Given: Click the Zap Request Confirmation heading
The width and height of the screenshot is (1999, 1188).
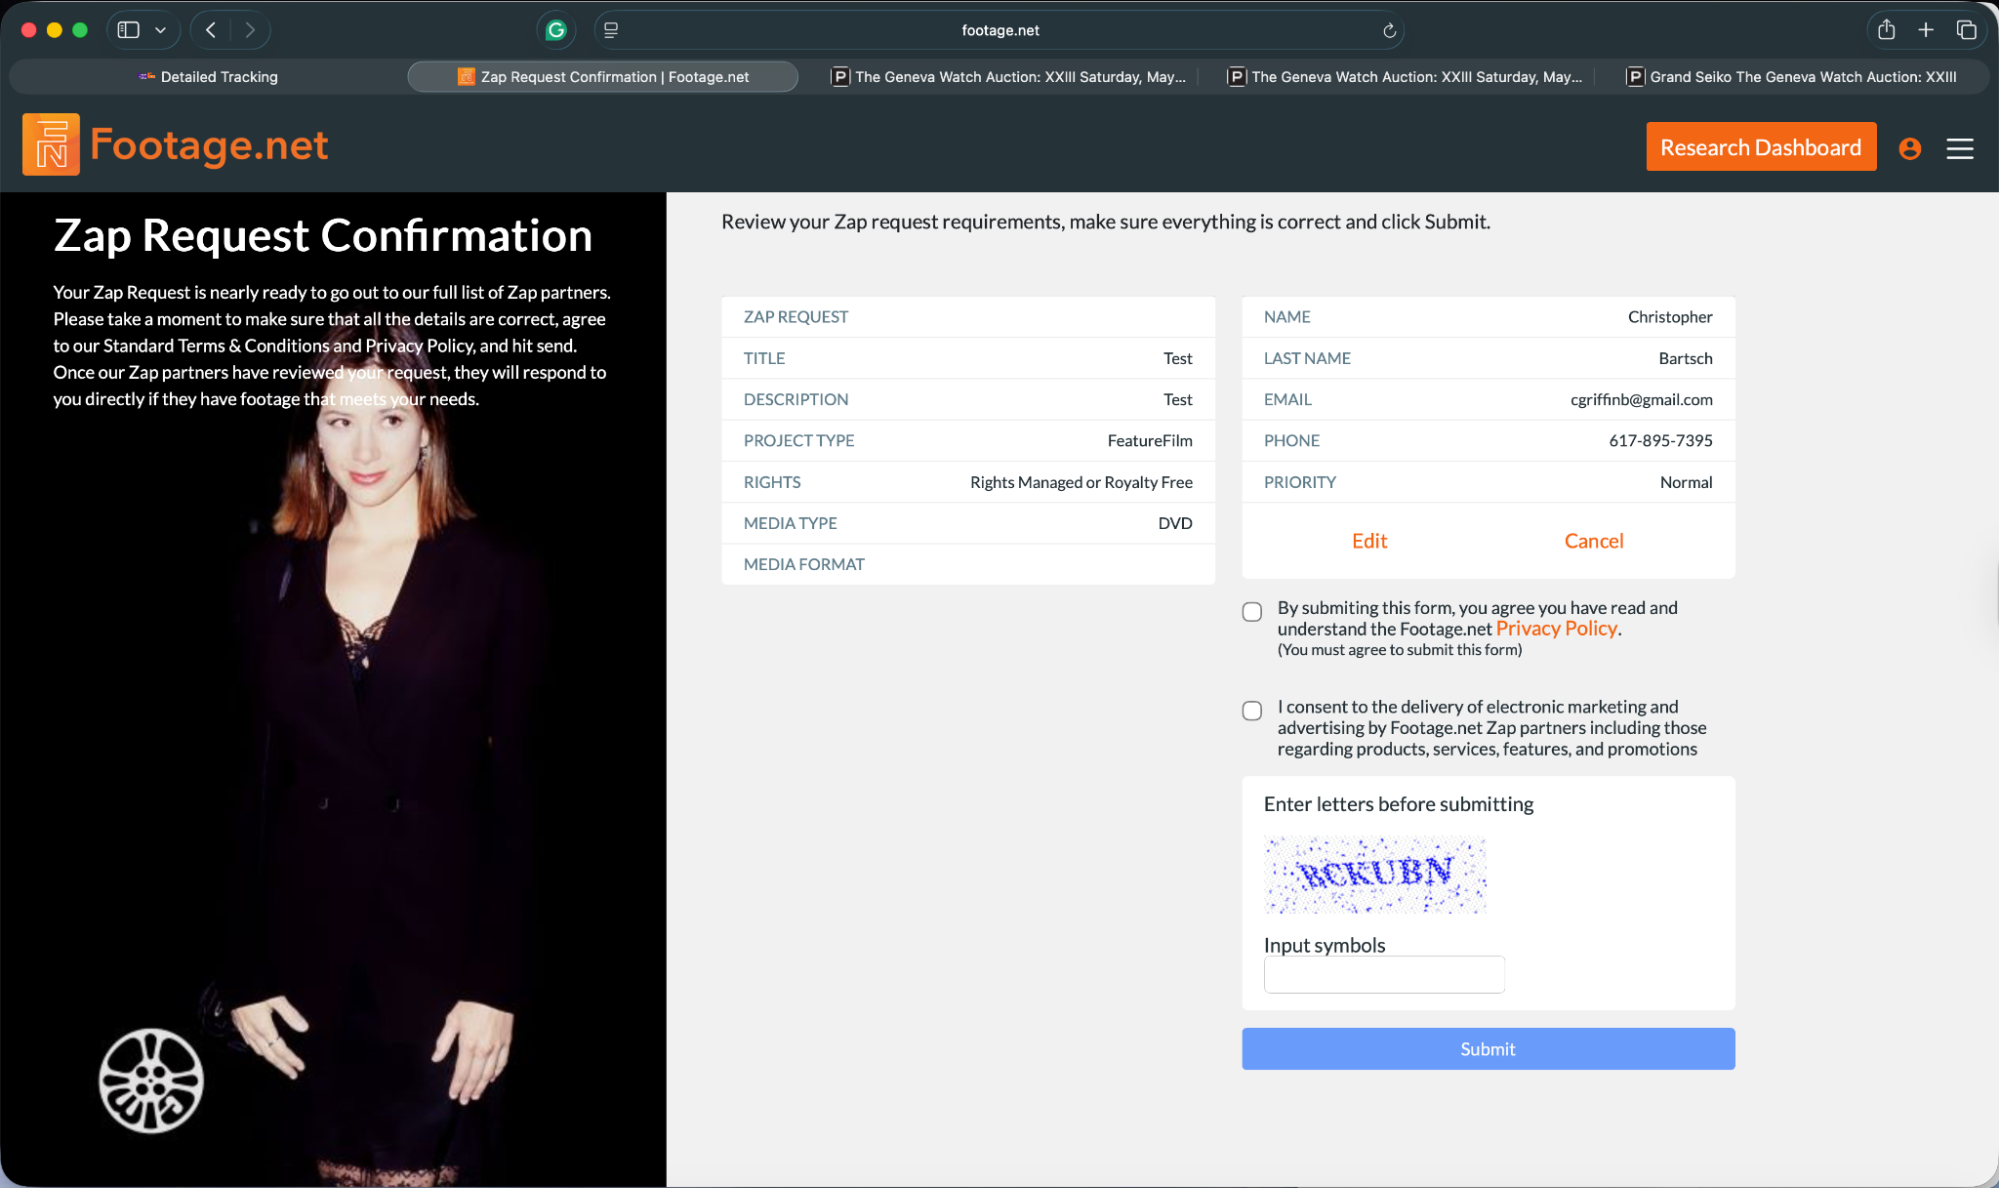Looking at the screenshot, I should point(323,236).
